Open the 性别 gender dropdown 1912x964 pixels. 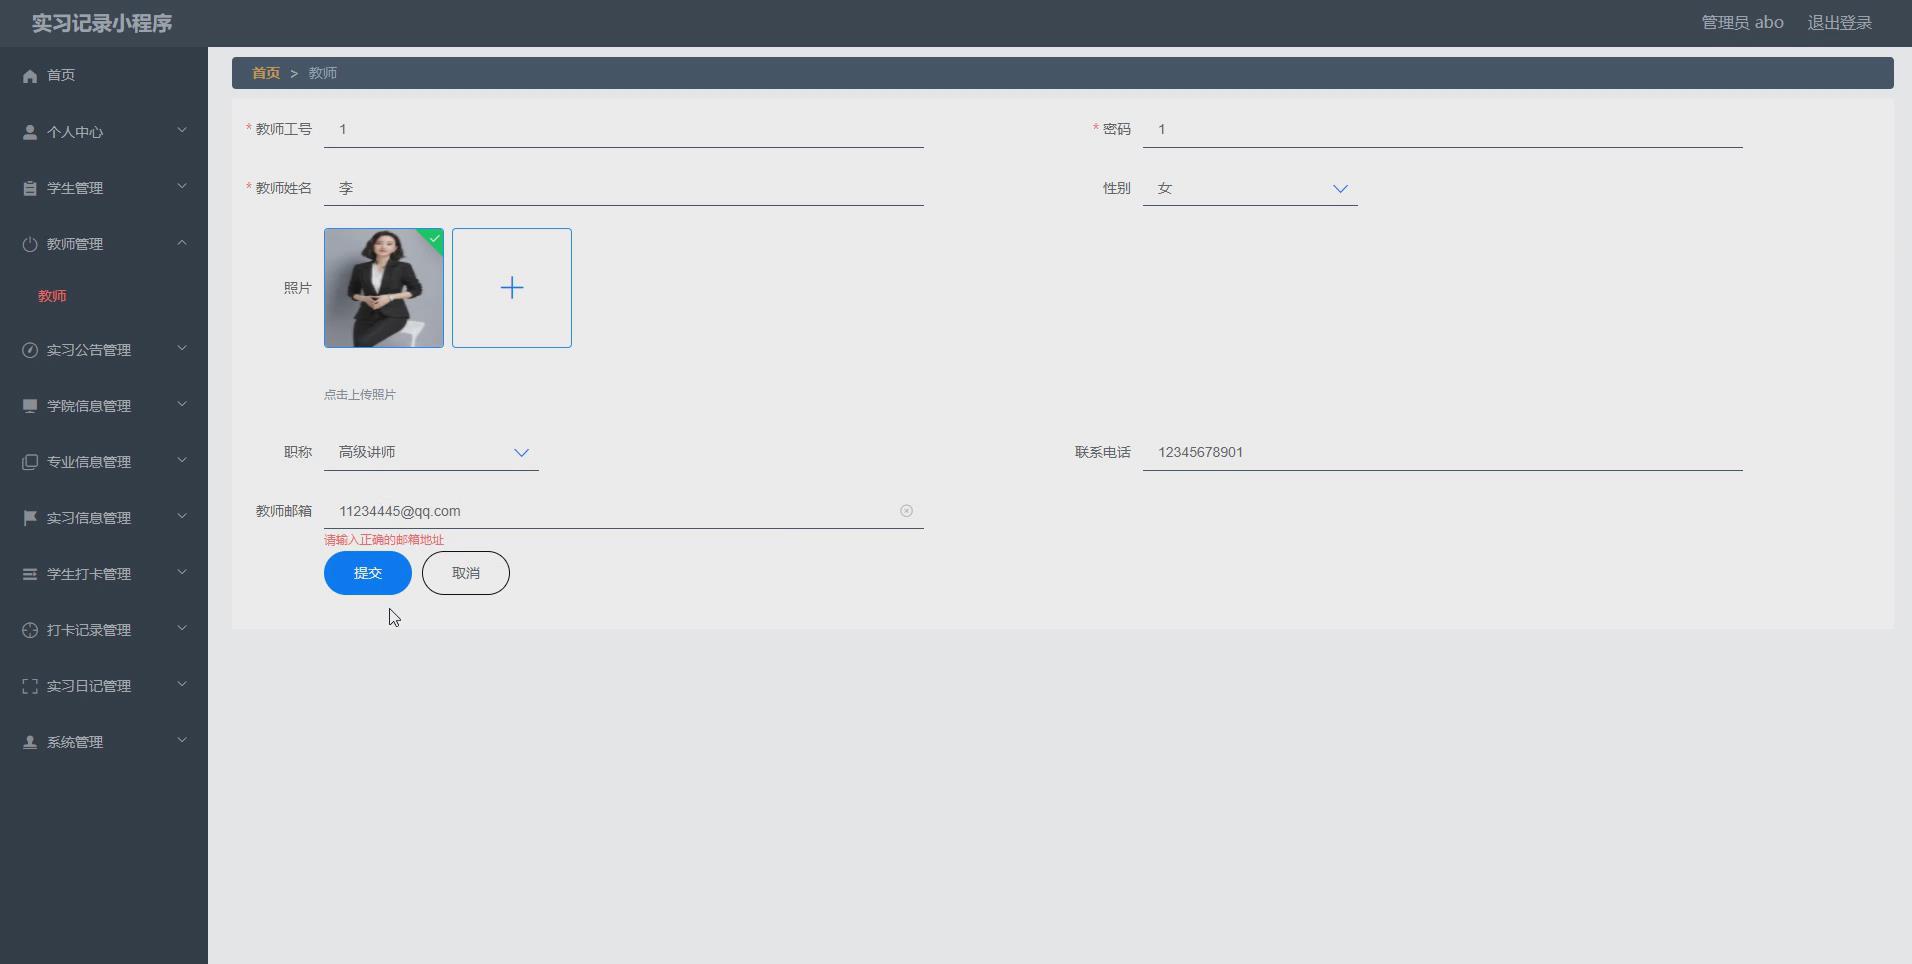1340,188
